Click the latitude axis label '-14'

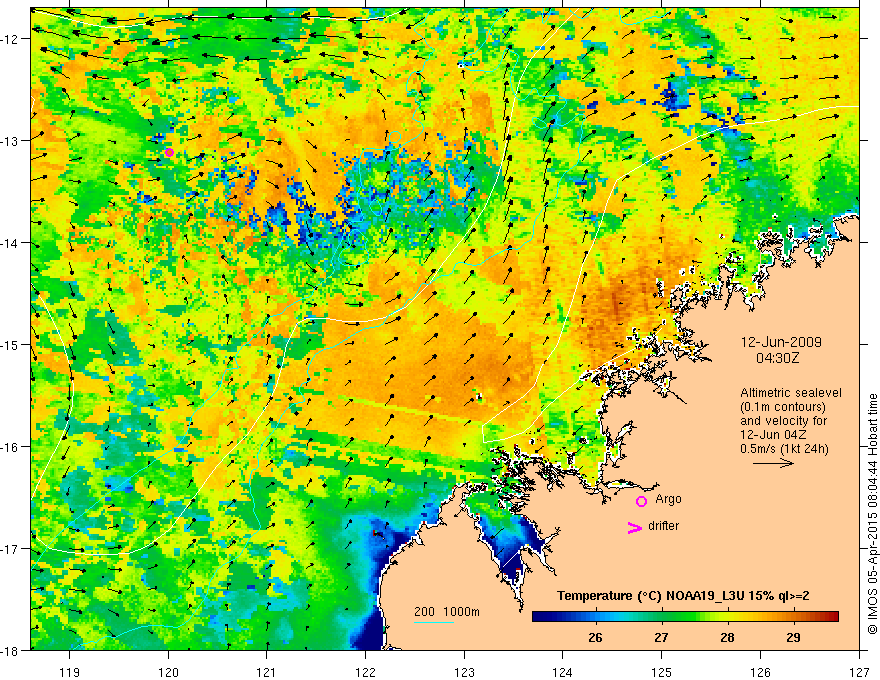11,243
